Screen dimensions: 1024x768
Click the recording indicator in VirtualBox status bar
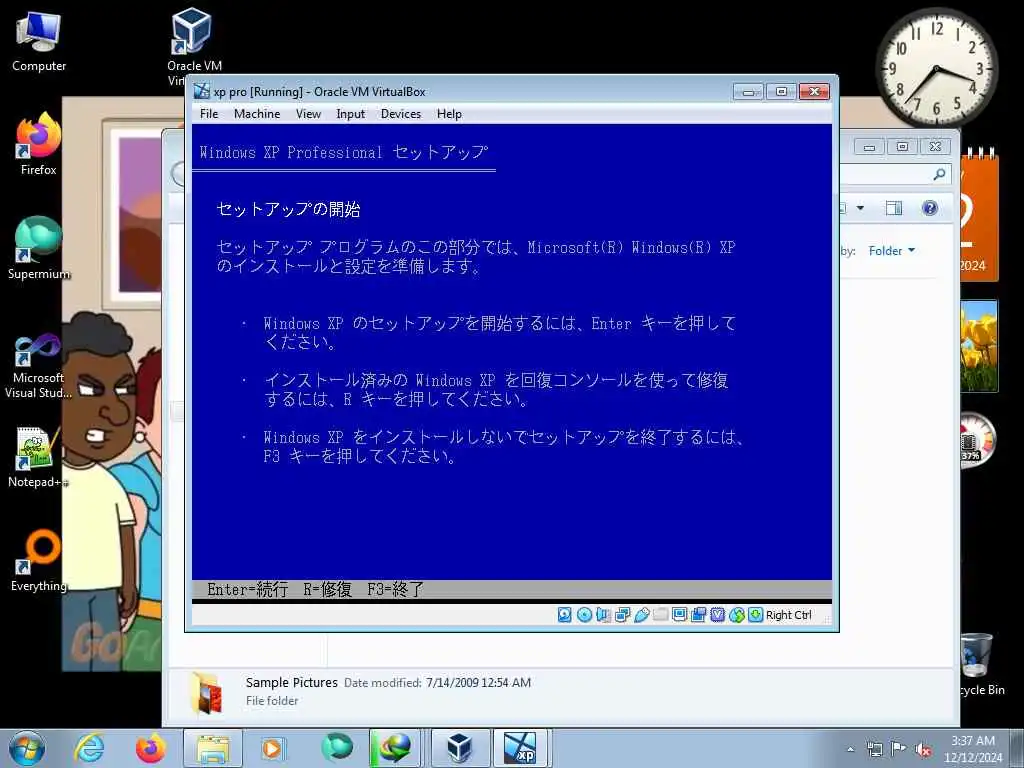[698, 615]
